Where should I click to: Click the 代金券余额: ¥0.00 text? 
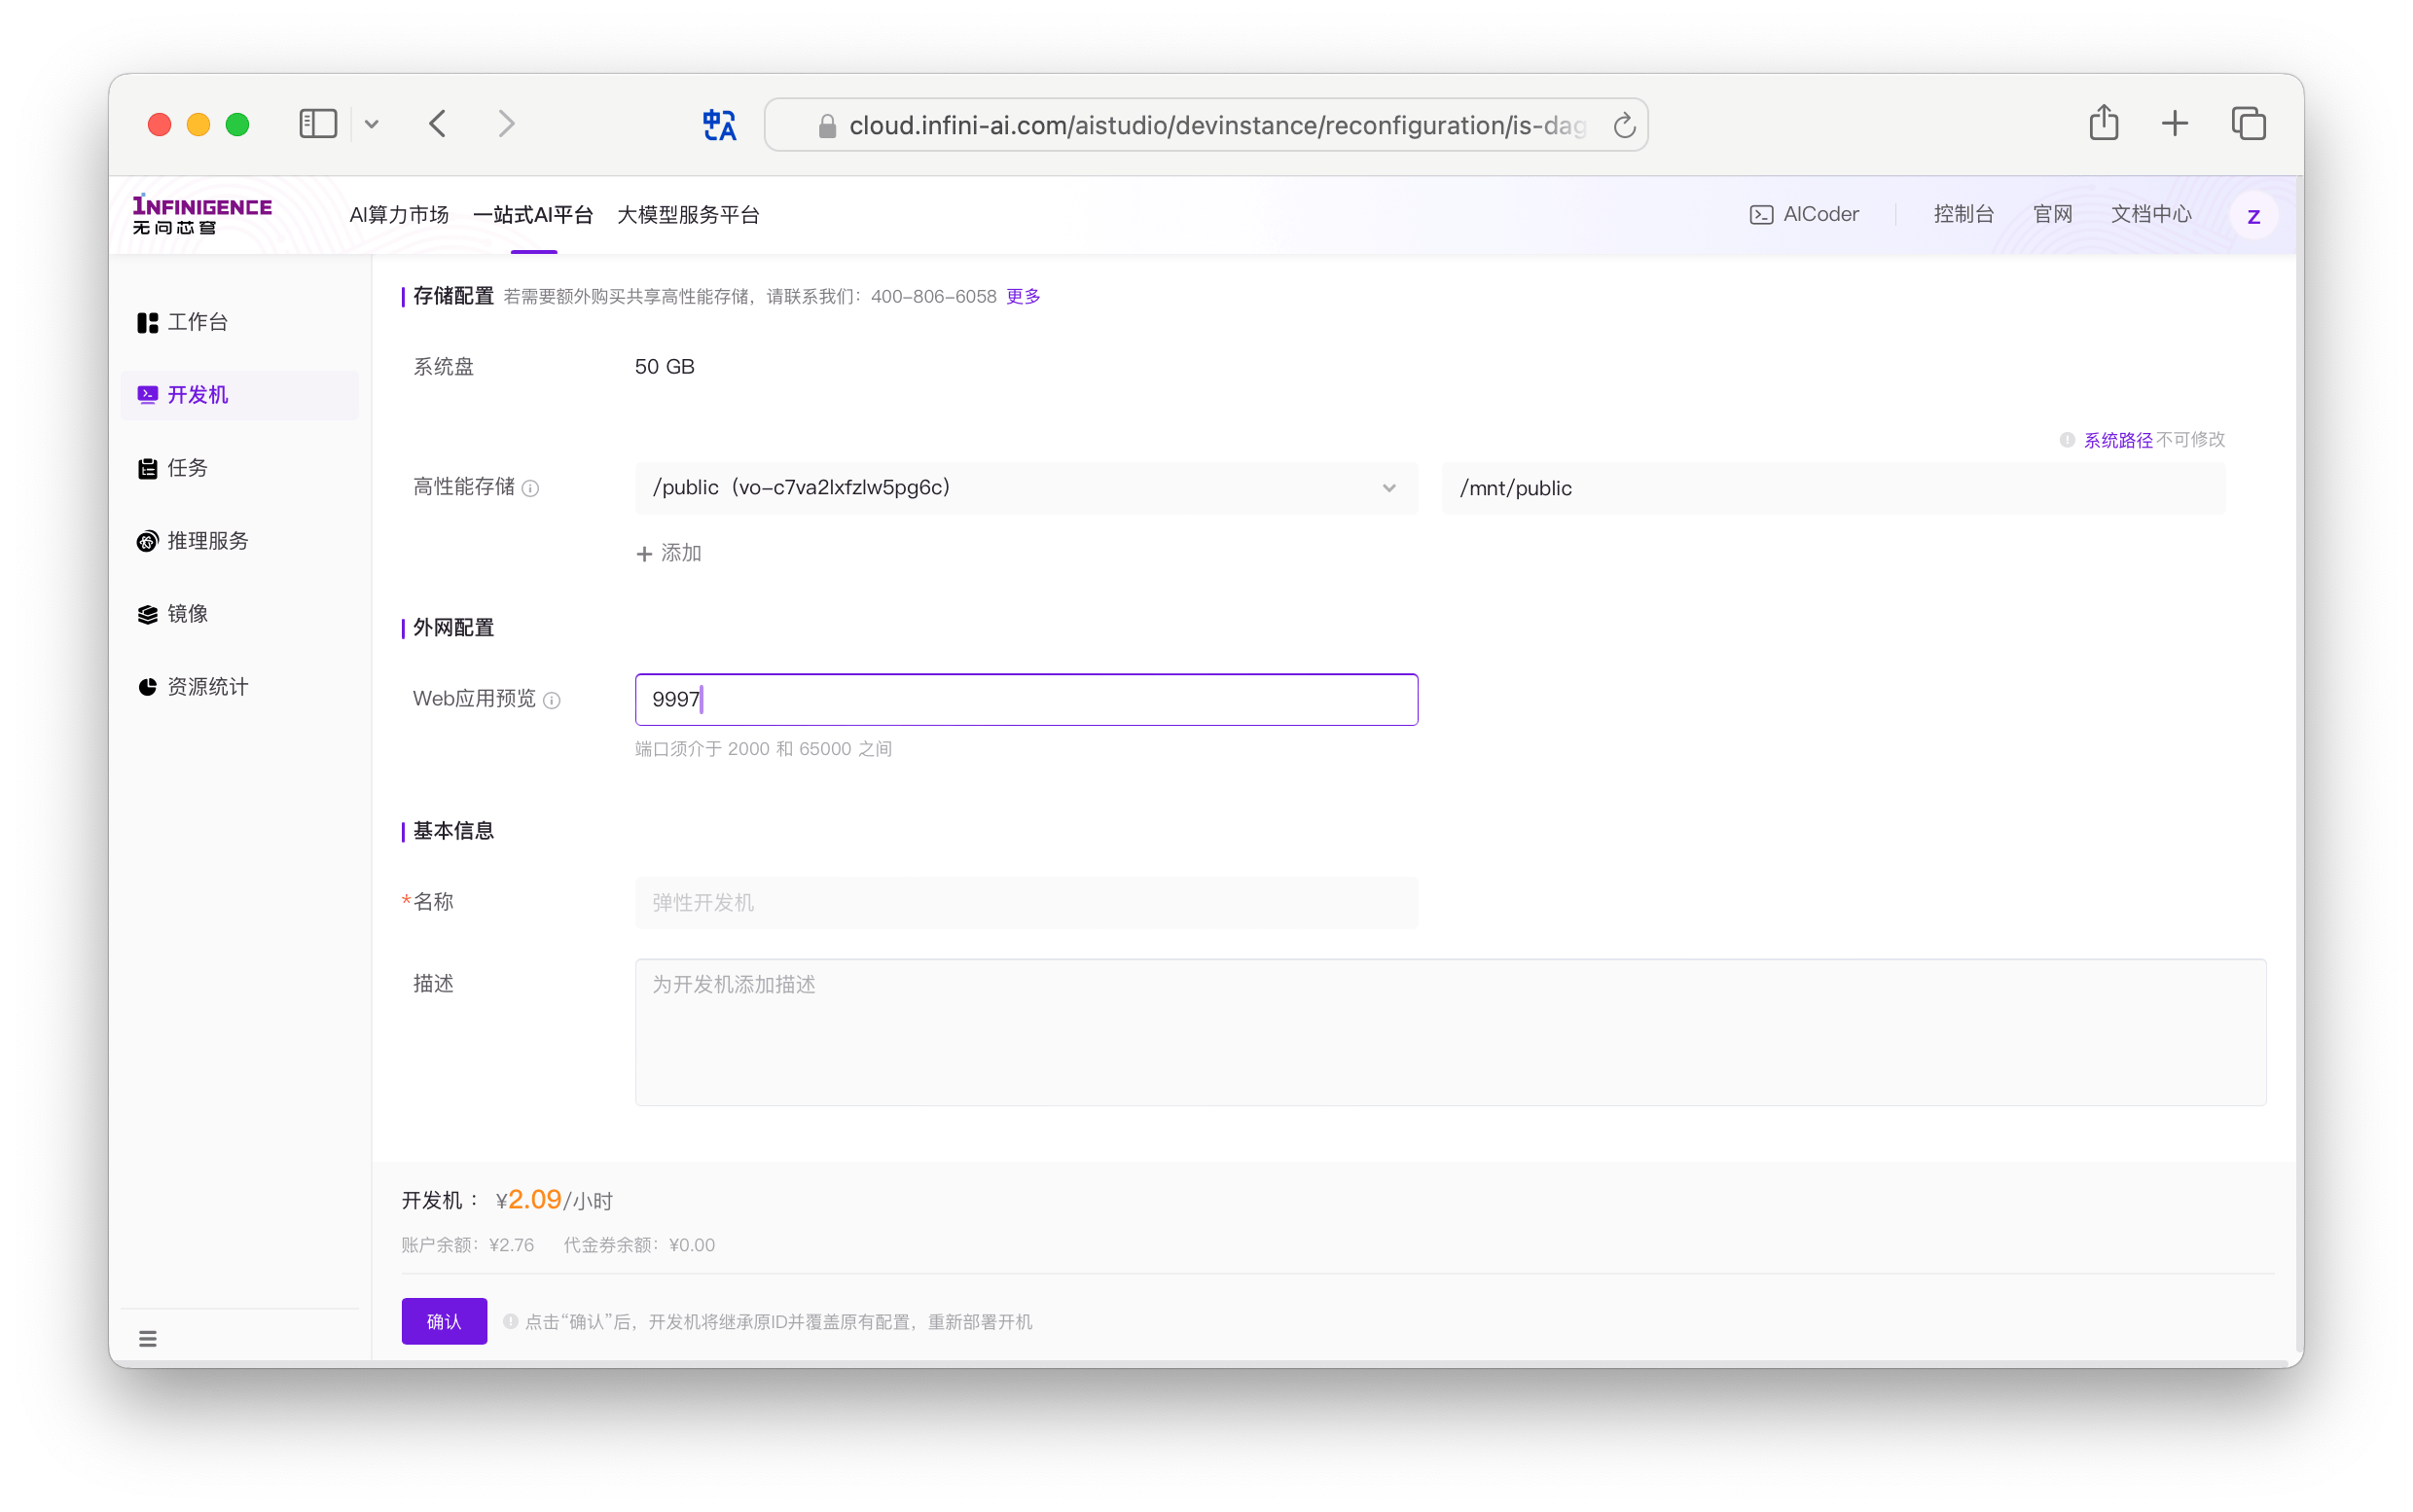click(x=639, y=1245)
